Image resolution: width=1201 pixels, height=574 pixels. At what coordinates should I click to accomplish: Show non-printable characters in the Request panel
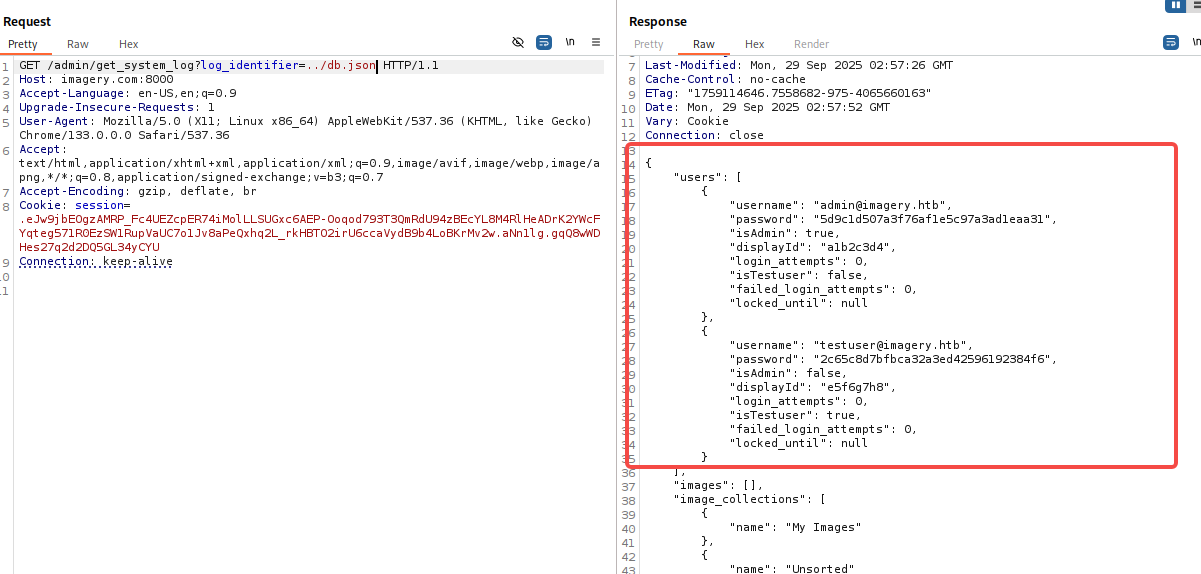pos(570,43)
